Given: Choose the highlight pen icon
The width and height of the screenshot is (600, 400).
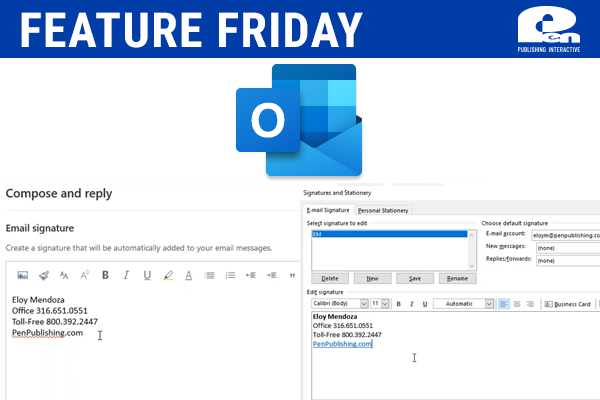Looking at the screenshot, I should tap(168, 275).
